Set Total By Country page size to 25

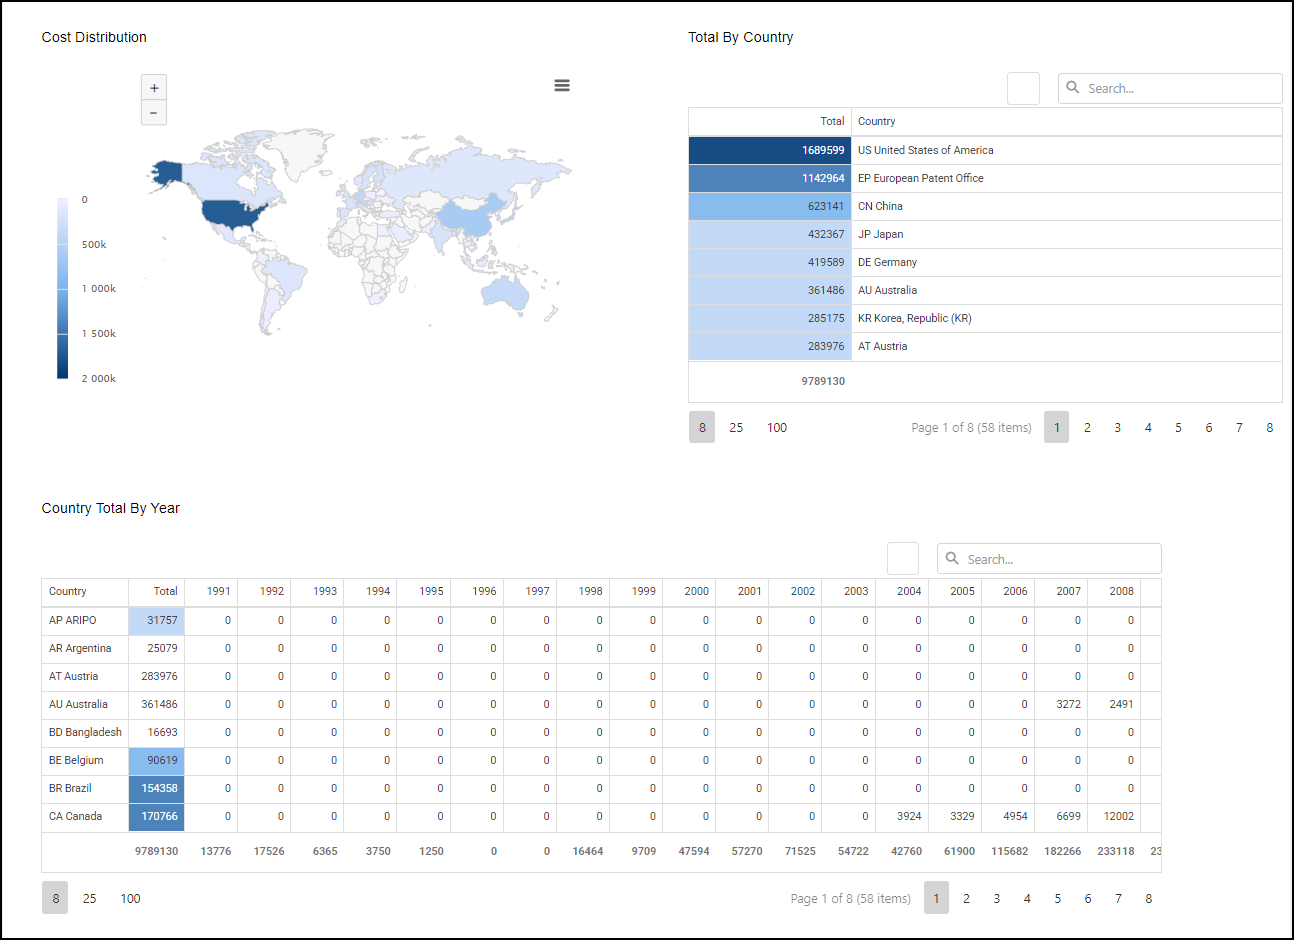[x=736, y=428]
